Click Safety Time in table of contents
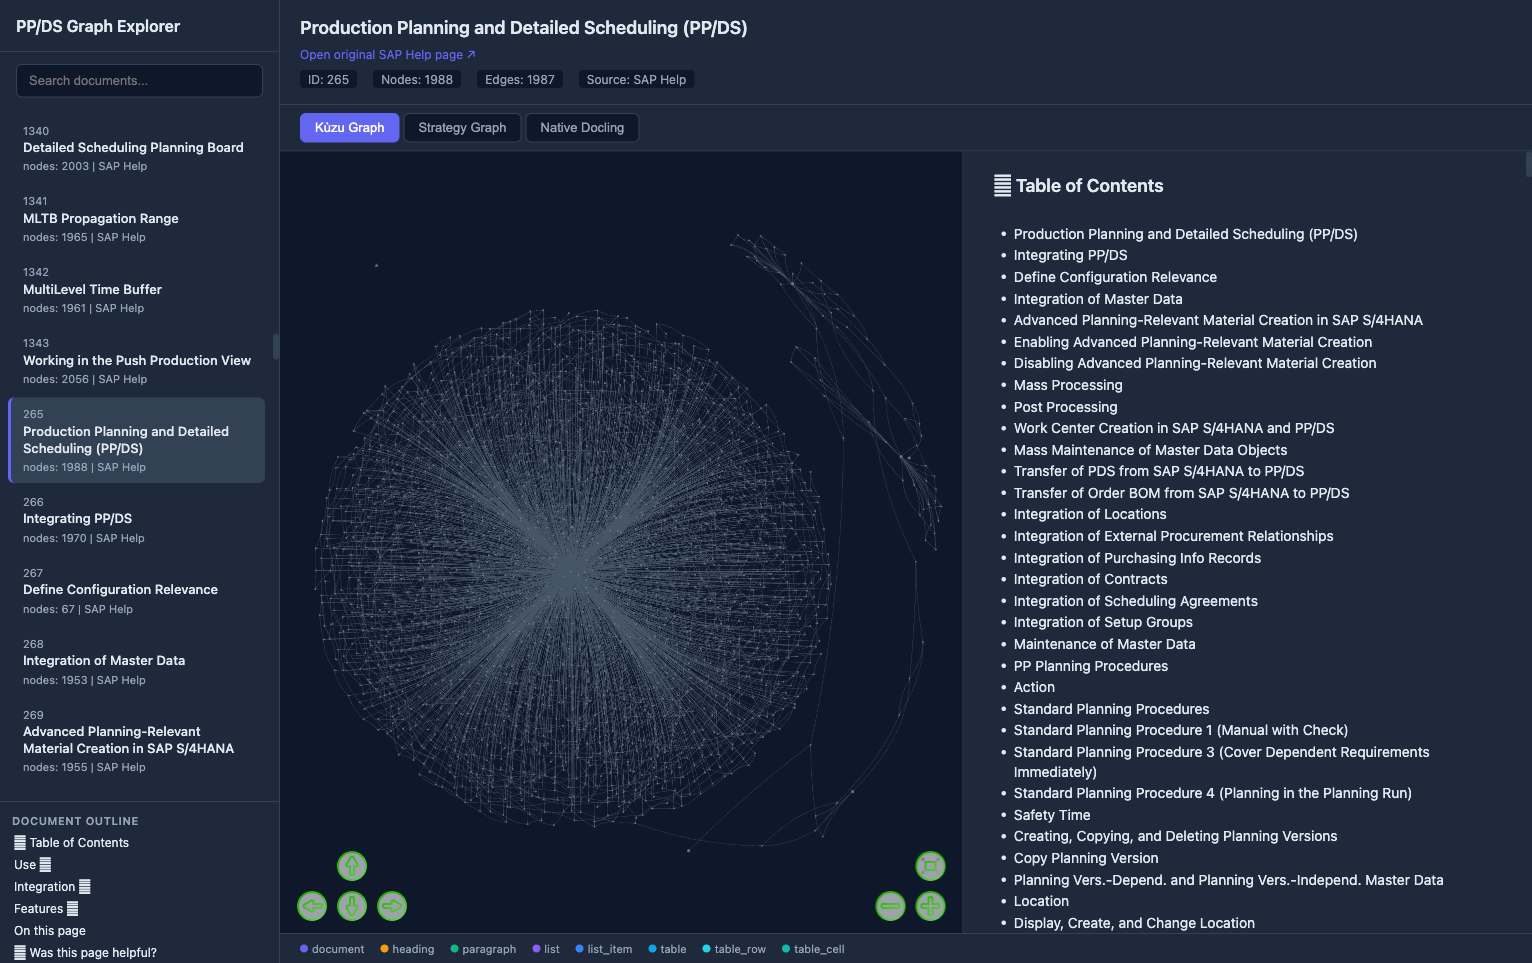Screen dimensions: 1532x963 [x=1052, y=815]
